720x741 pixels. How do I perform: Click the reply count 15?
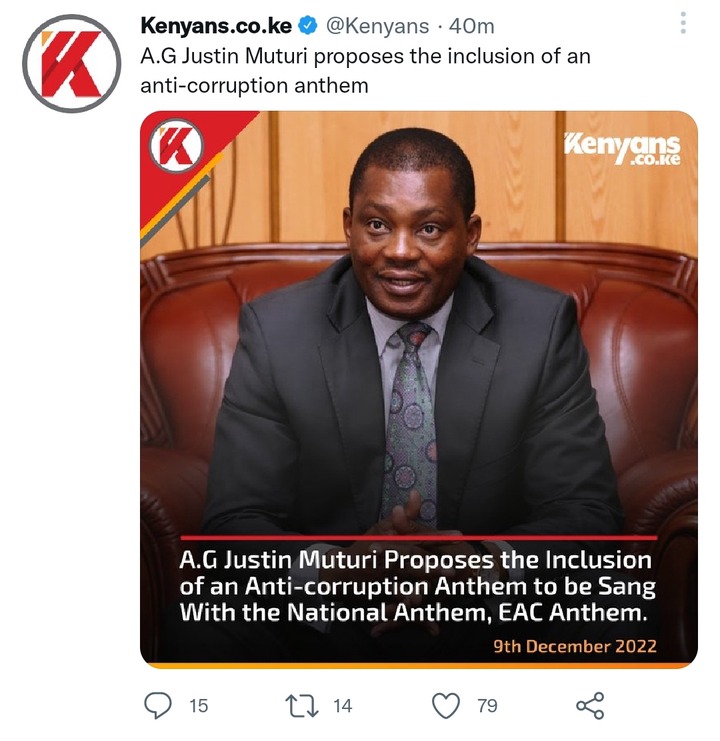[x=199, y=706]
